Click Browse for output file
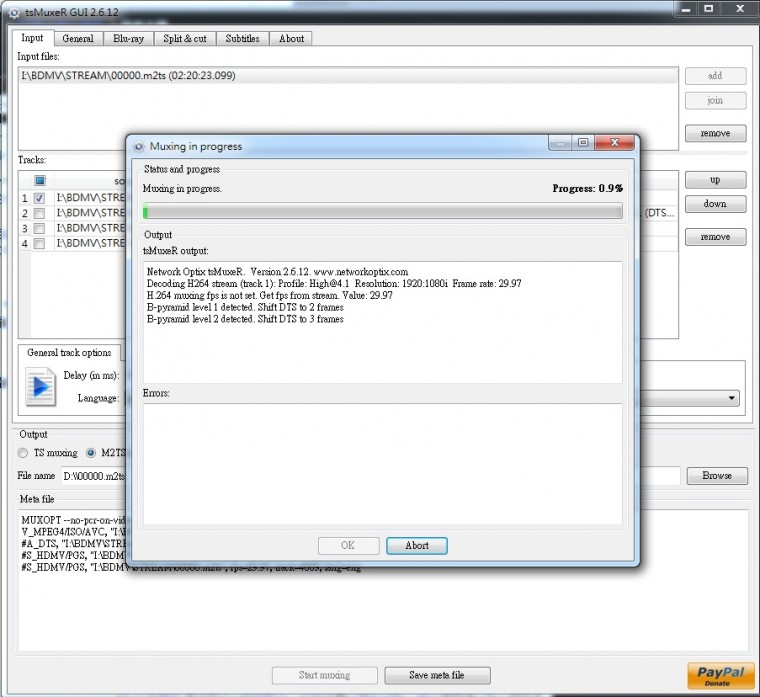The width and height of the screenshot is (760, 697). (716, 476)
